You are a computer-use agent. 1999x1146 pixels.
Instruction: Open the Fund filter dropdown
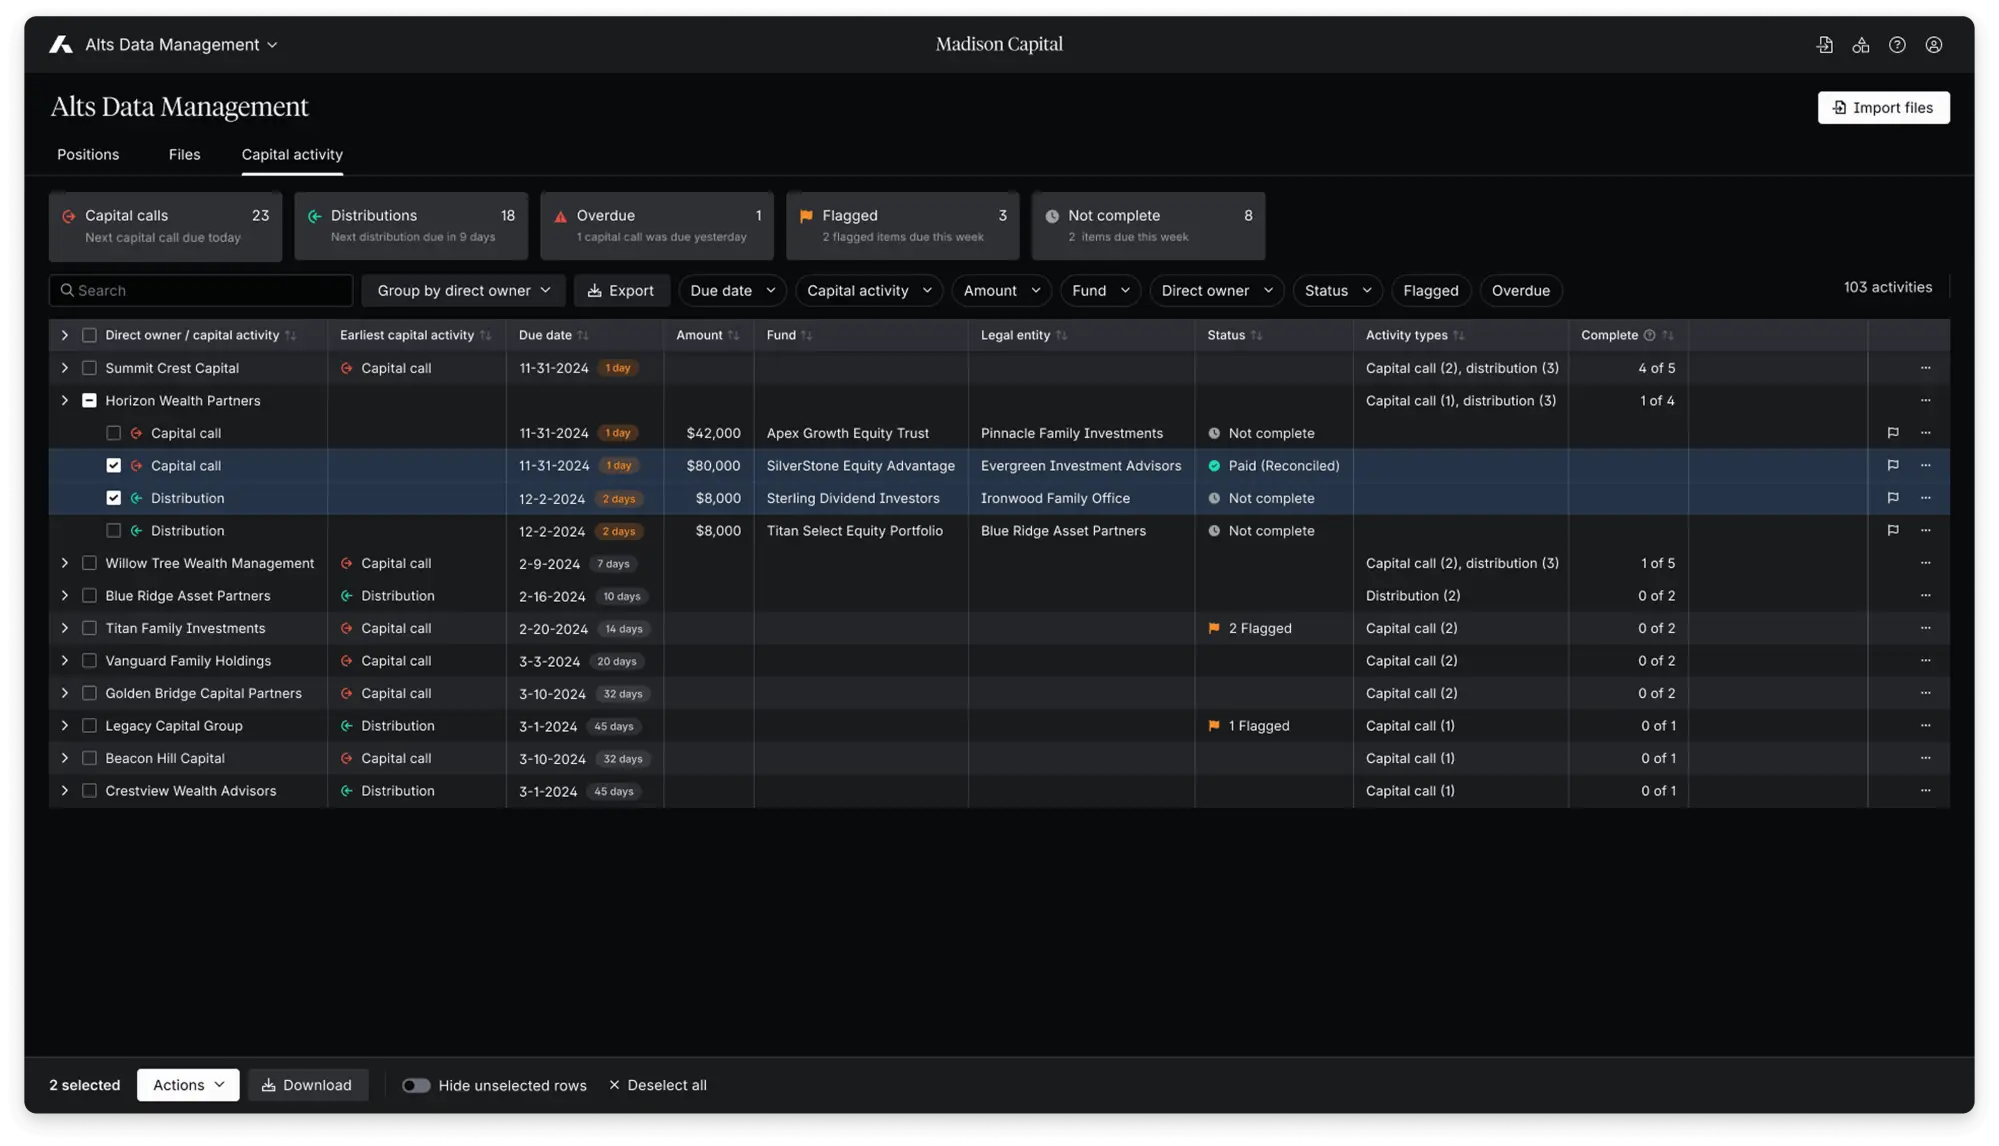pyautogui.click(x=1100, y=291)
